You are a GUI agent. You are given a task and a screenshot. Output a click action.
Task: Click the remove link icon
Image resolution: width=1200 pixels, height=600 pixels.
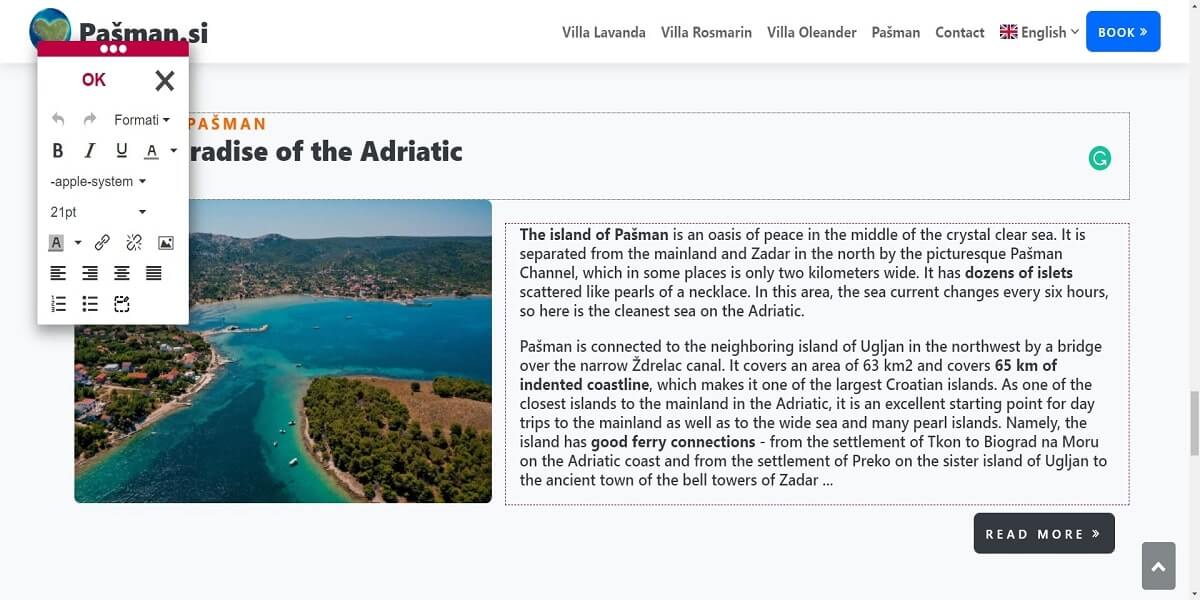pyautogui.click(x=134, y=243)
